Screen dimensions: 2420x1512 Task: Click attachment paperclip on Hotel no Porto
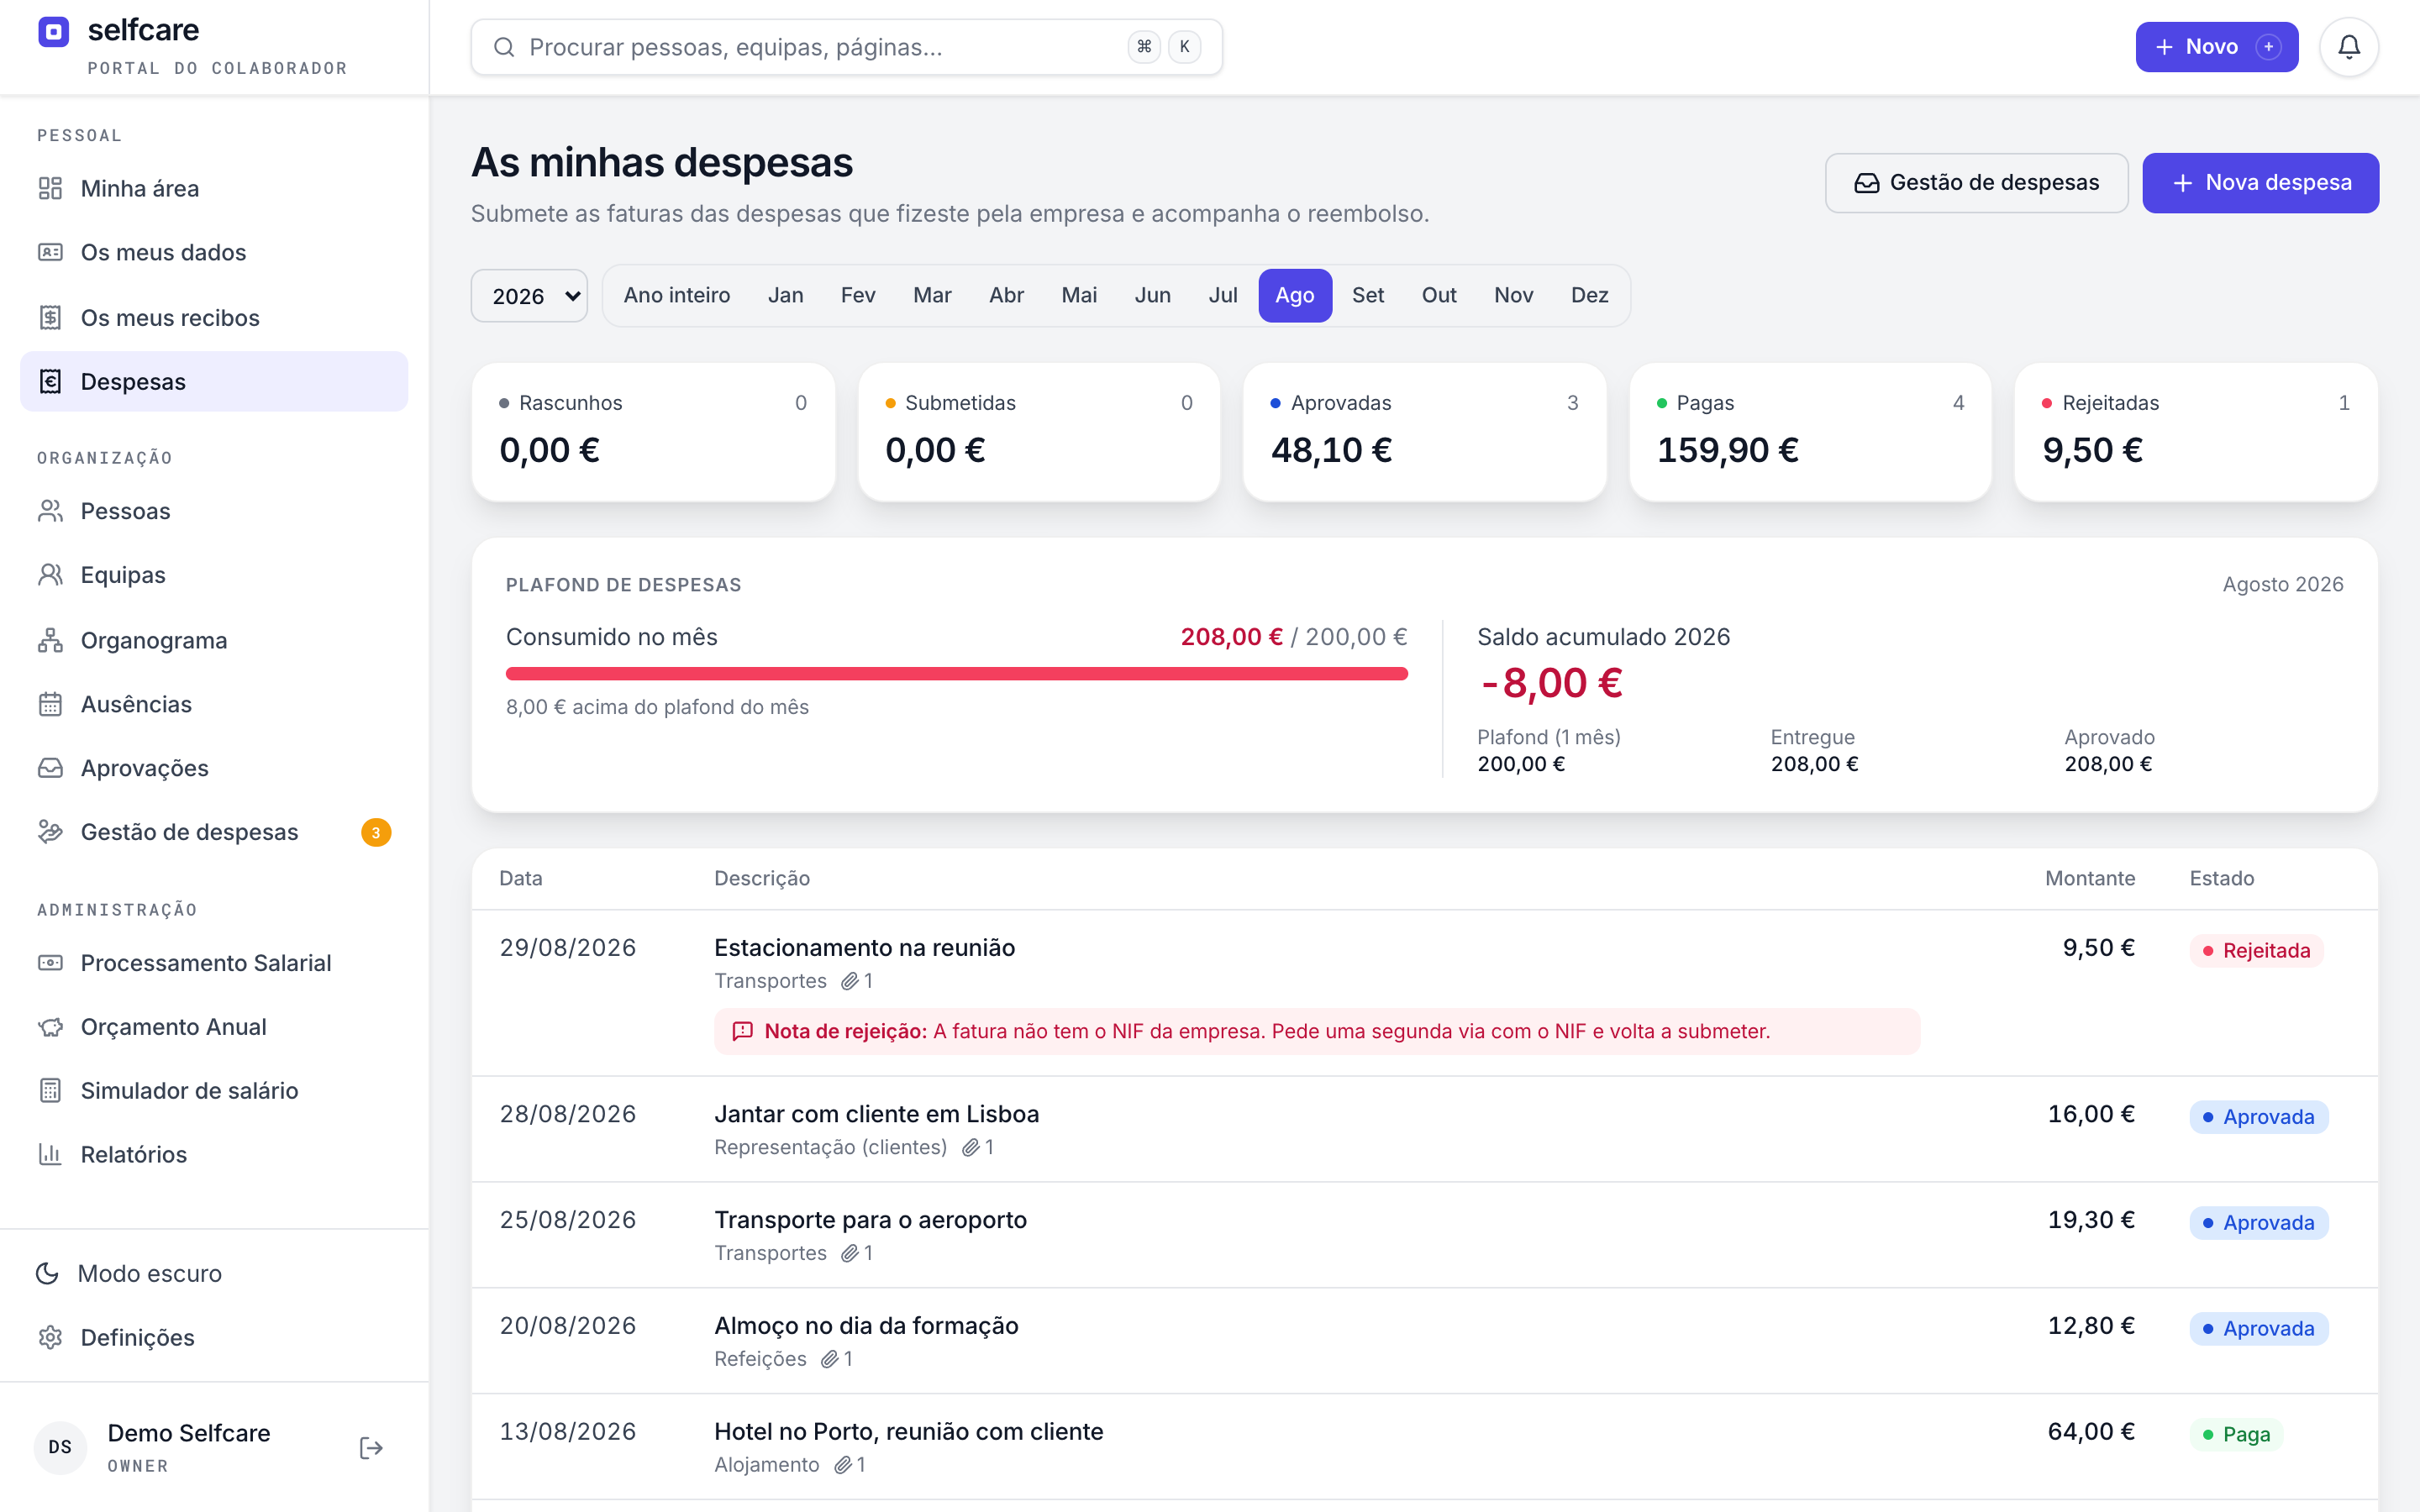[843, 1465]
